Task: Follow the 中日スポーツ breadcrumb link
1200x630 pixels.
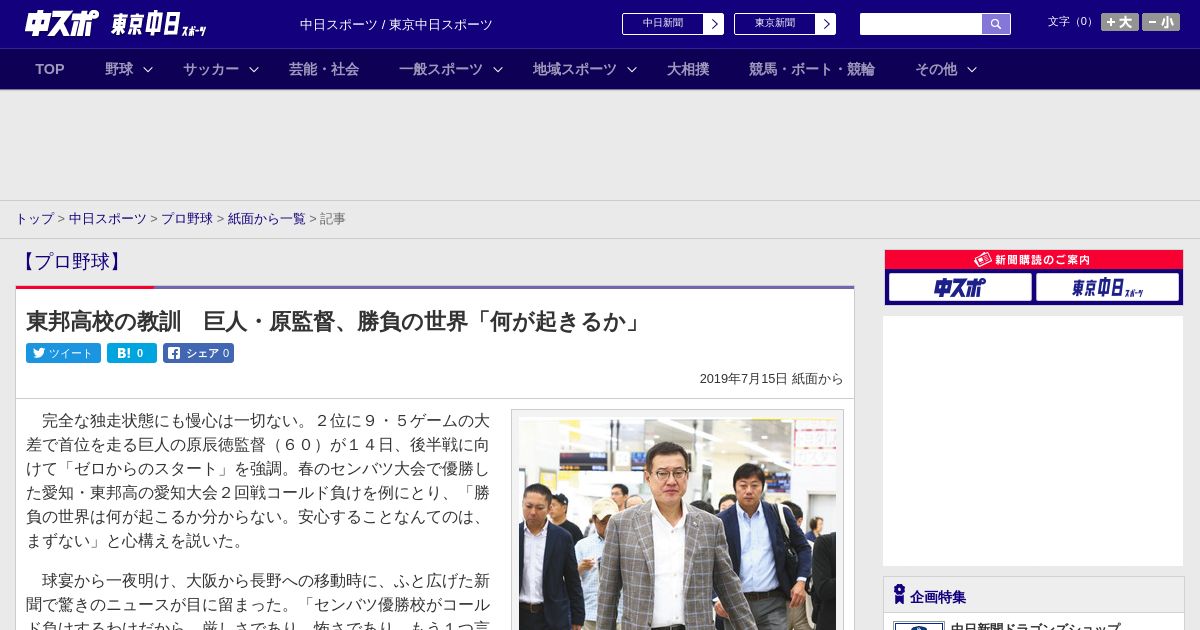Action: (108, 218)
